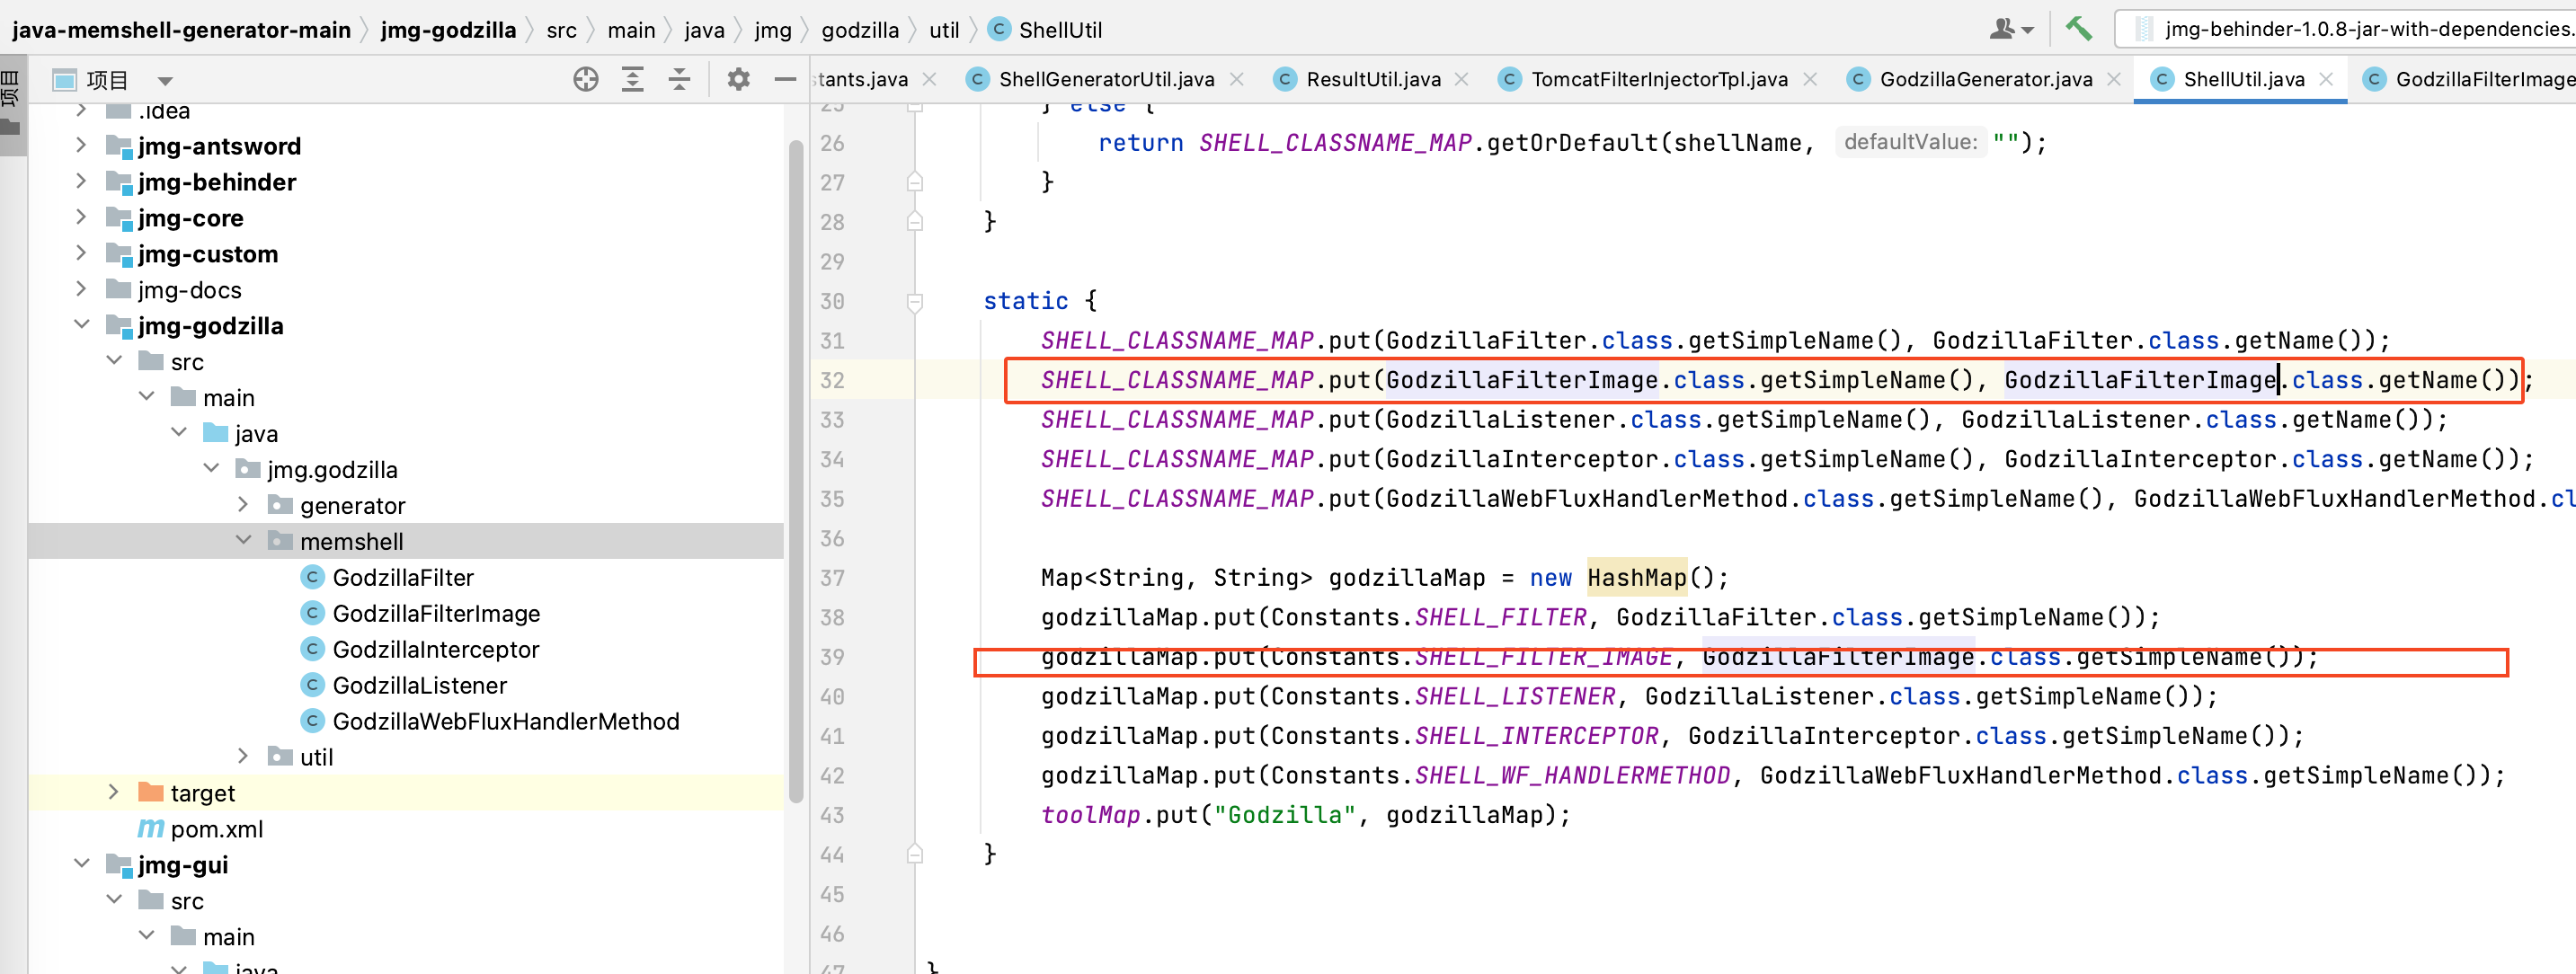Viewport: 2576px width, 974px height.
Task: Click the Expand All icon in project toolbar
Action: coord(633,79)
